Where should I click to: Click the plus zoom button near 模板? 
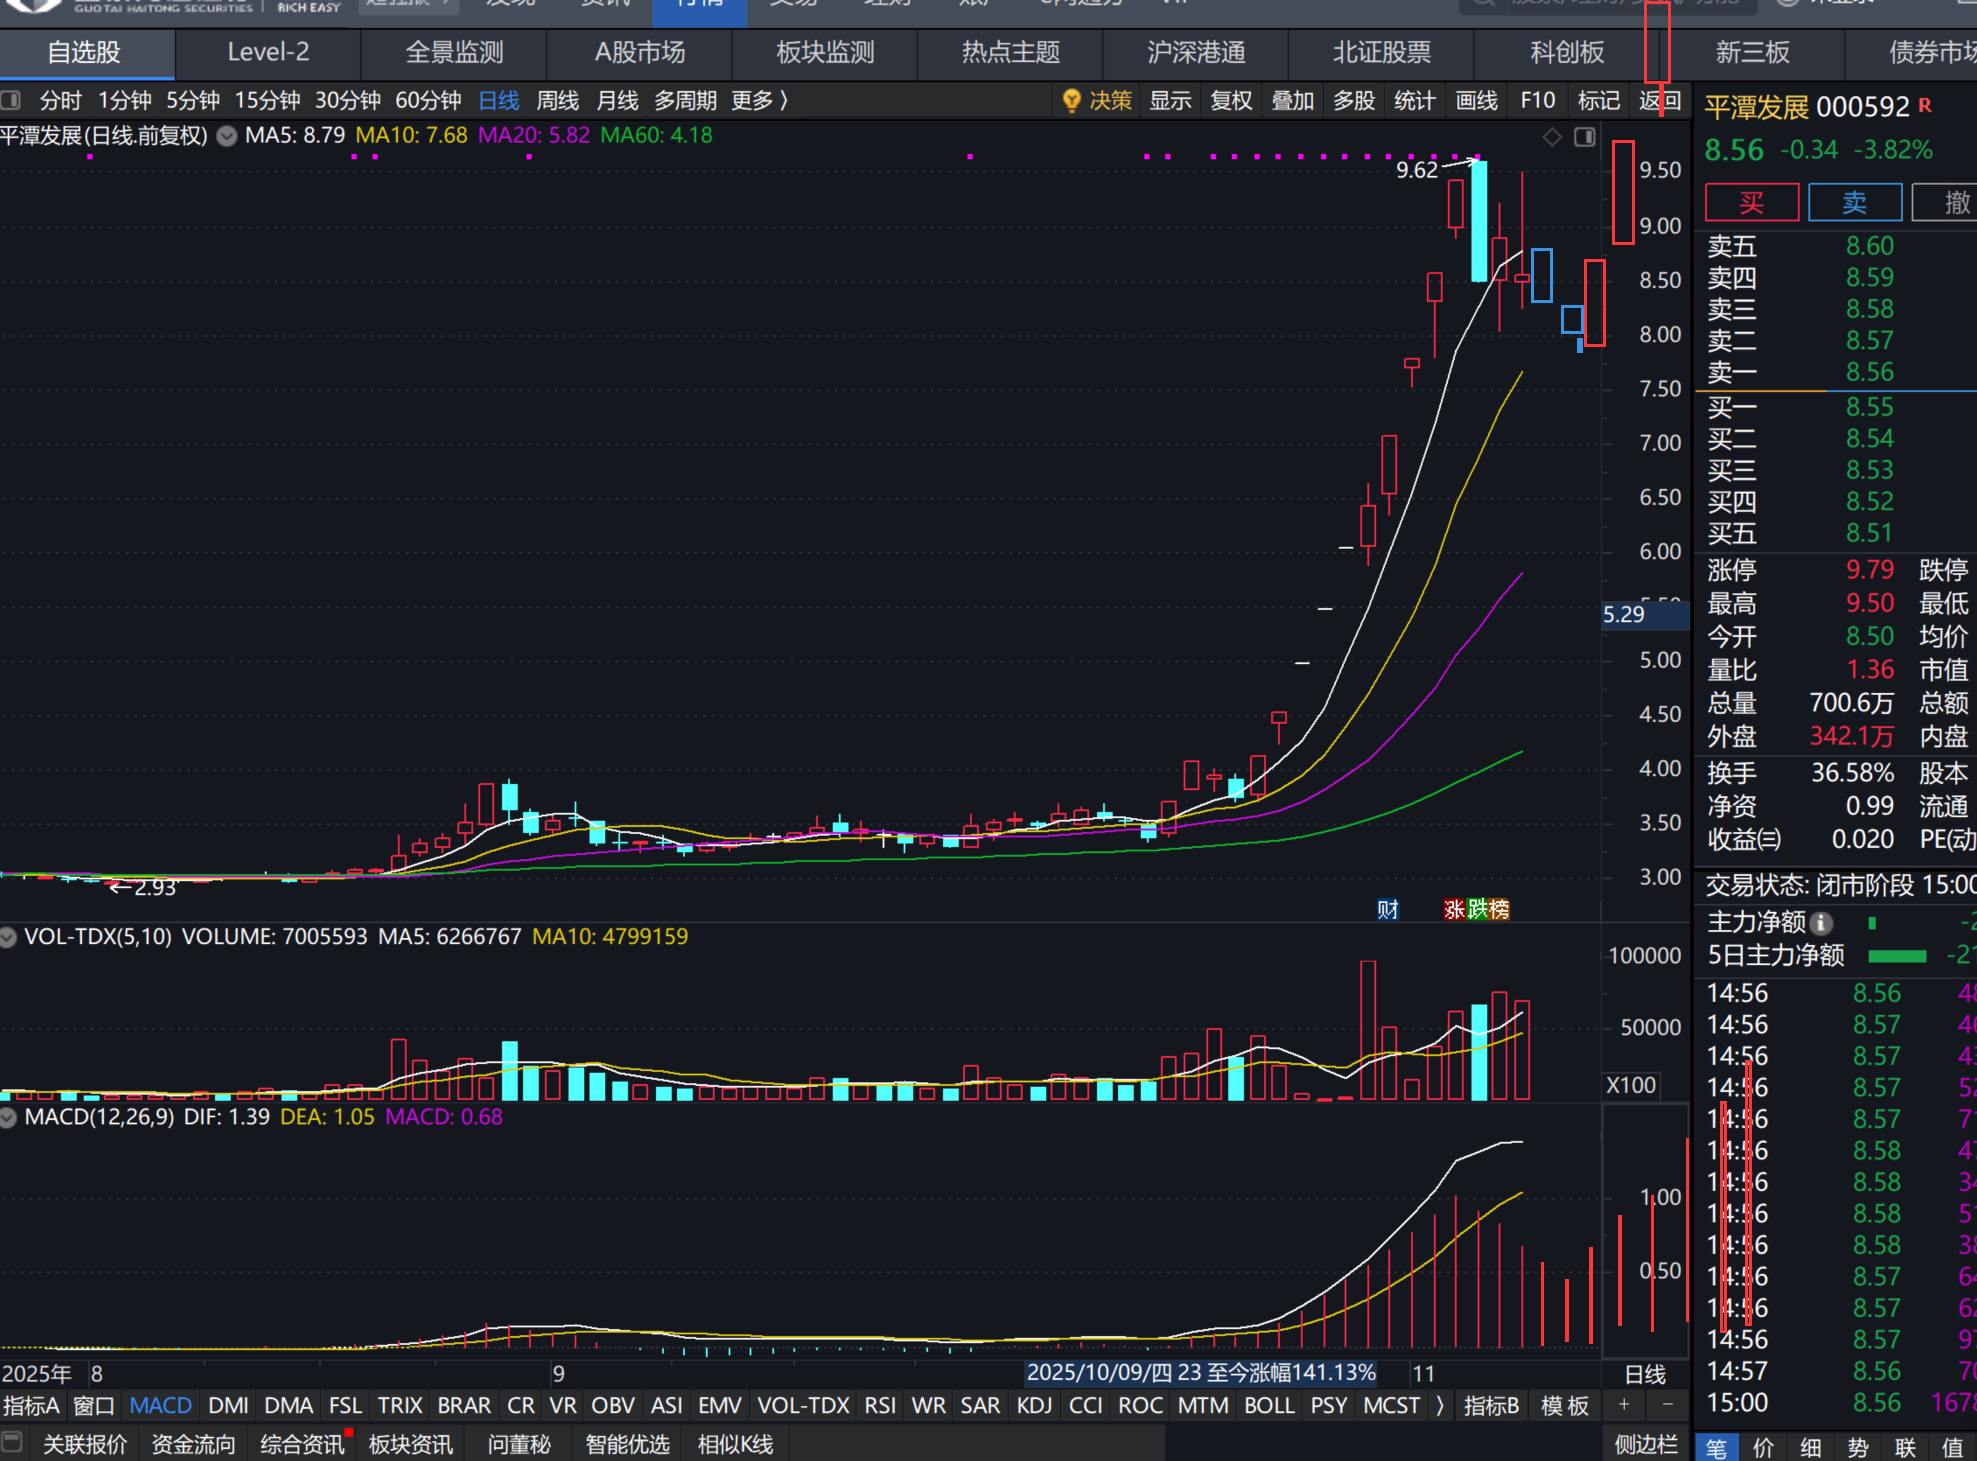(1624, 1405)
